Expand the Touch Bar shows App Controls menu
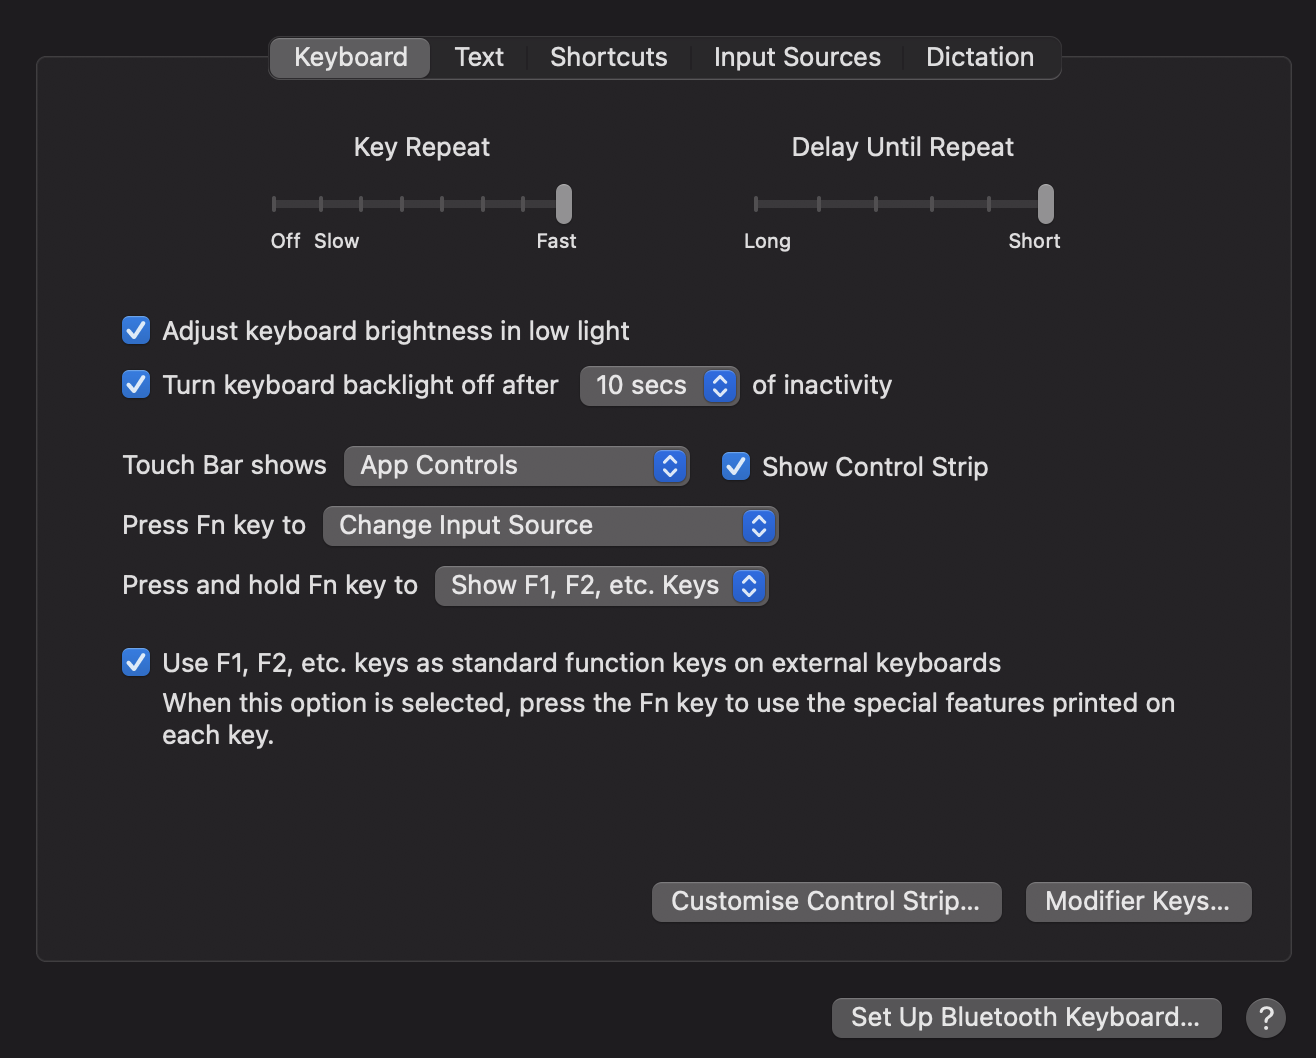1316x1058 pixels. coord(516,466)
